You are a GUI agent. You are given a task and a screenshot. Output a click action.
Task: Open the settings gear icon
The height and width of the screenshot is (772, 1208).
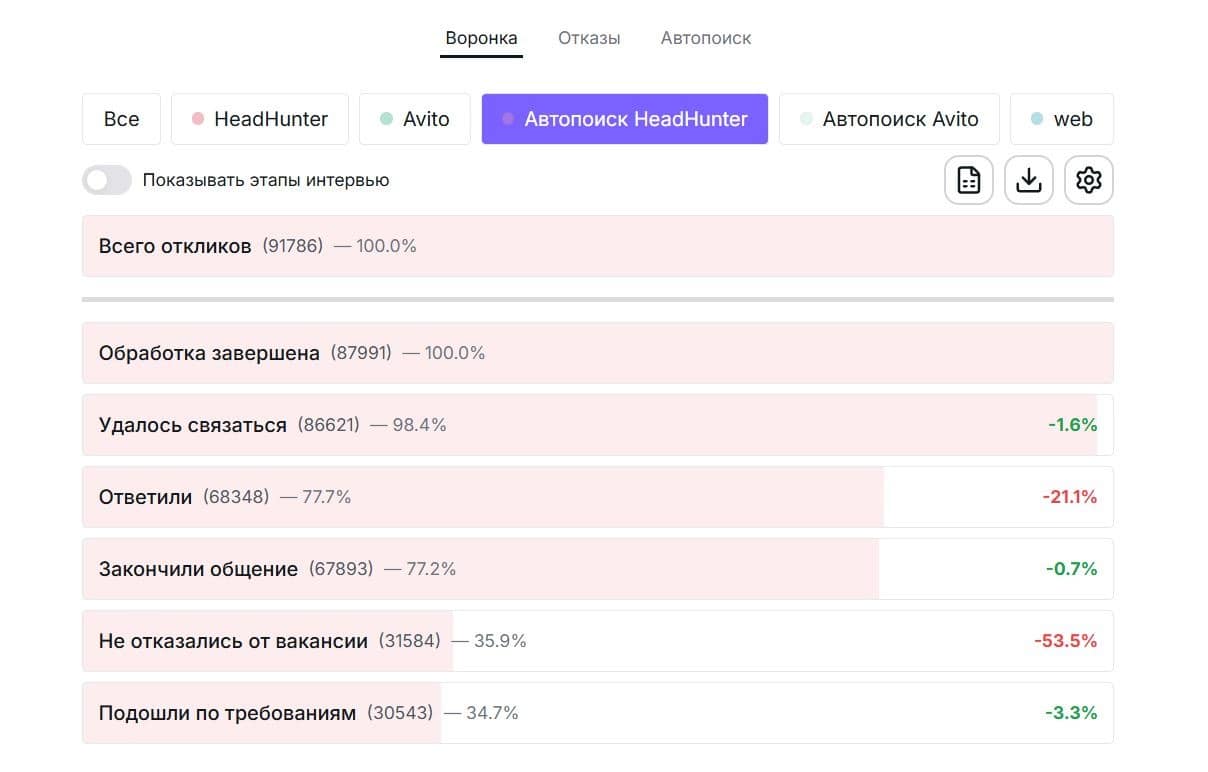click(x=1088, y=180)
